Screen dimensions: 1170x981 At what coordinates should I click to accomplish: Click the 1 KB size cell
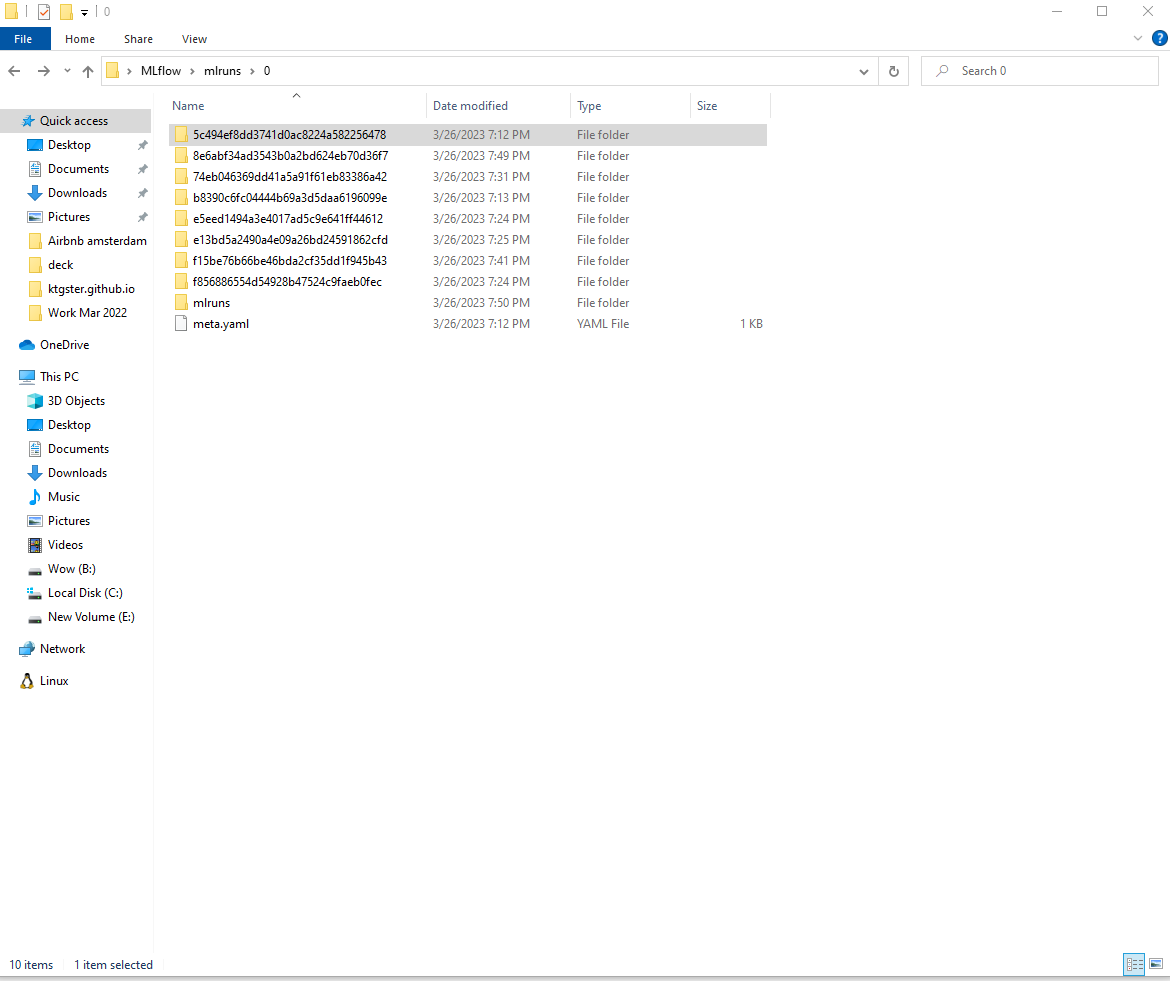pos(751,324)
